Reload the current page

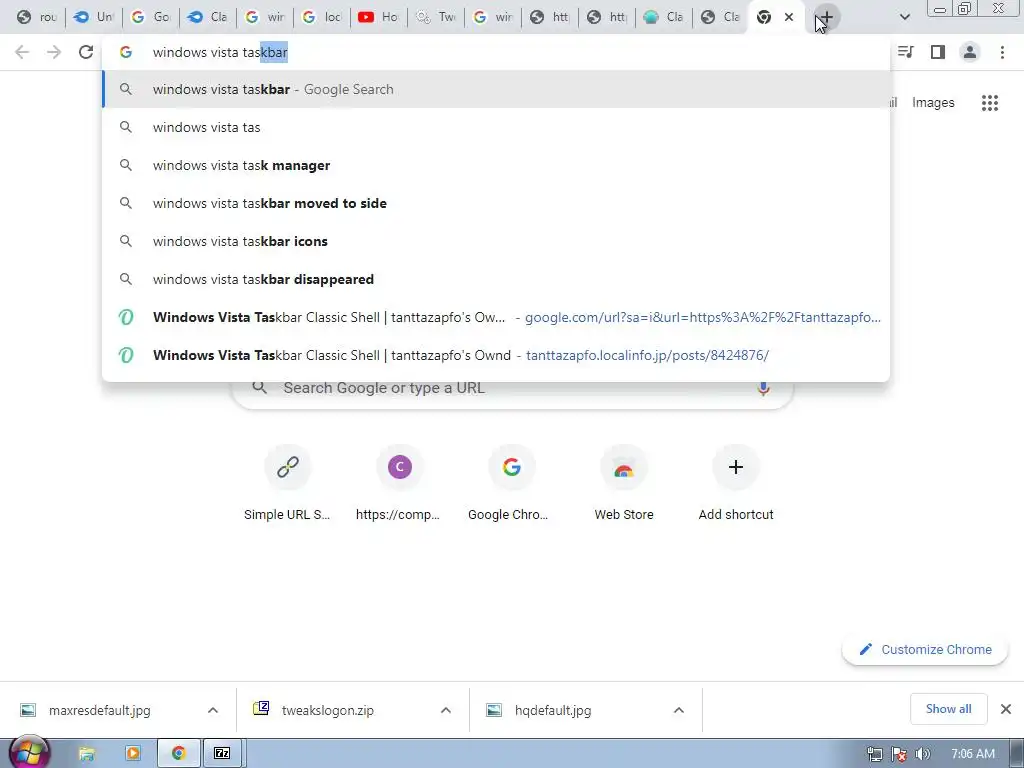(x=86, y=52)
